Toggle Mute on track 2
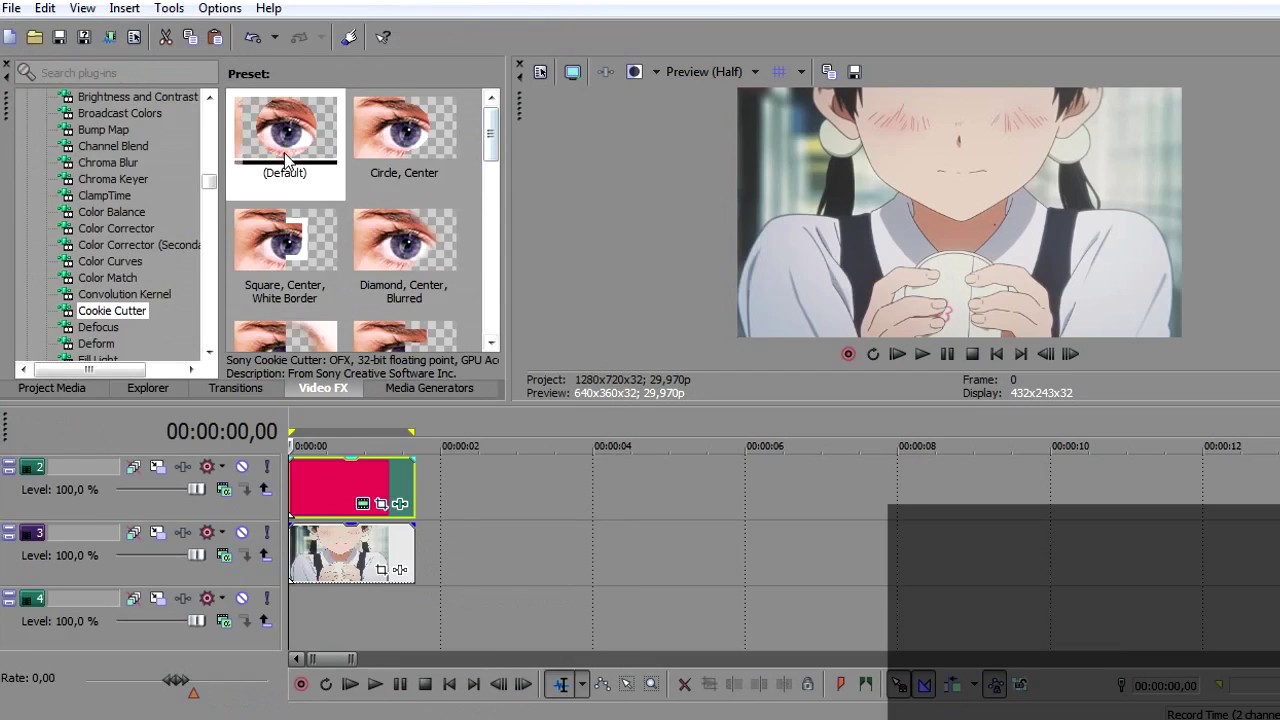This screenshot has height=720, width=1280. (242, 467)
